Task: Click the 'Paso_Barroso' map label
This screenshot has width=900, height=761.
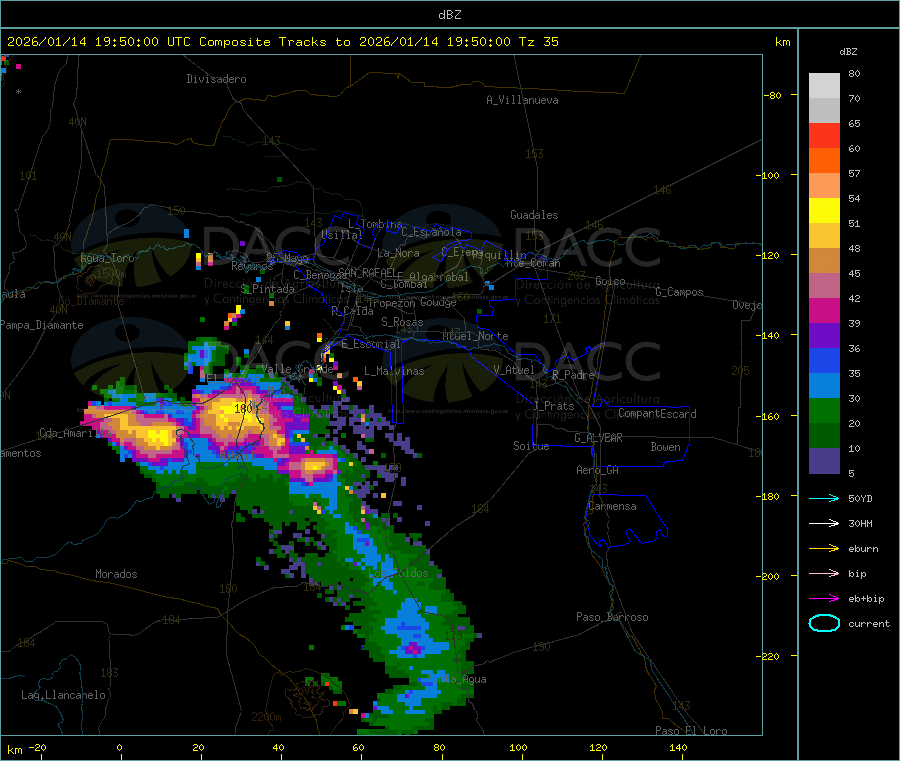Action: pos(612,618)
